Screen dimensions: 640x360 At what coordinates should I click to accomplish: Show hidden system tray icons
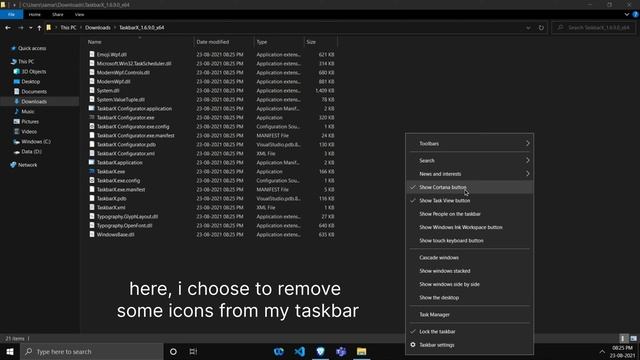click(602, 351)
